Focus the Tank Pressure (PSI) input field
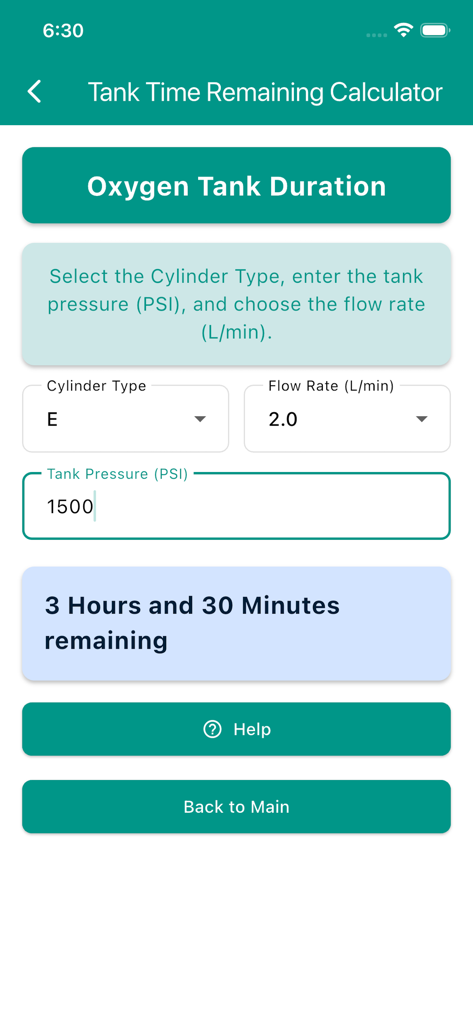The image size is (473, 1024). (x=236, y=506)
